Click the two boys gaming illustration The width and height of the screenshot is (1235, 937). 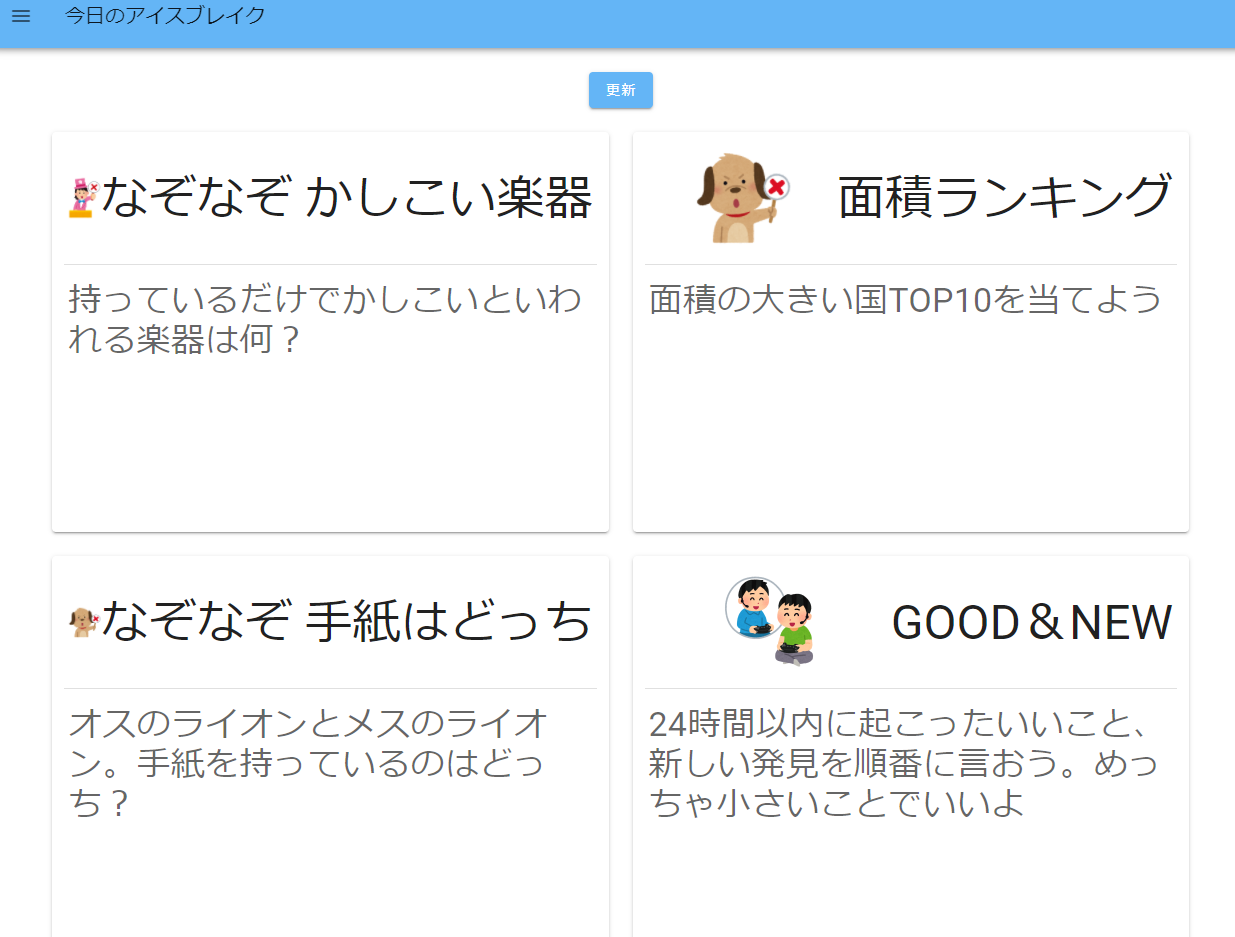[x=768, y=621]
